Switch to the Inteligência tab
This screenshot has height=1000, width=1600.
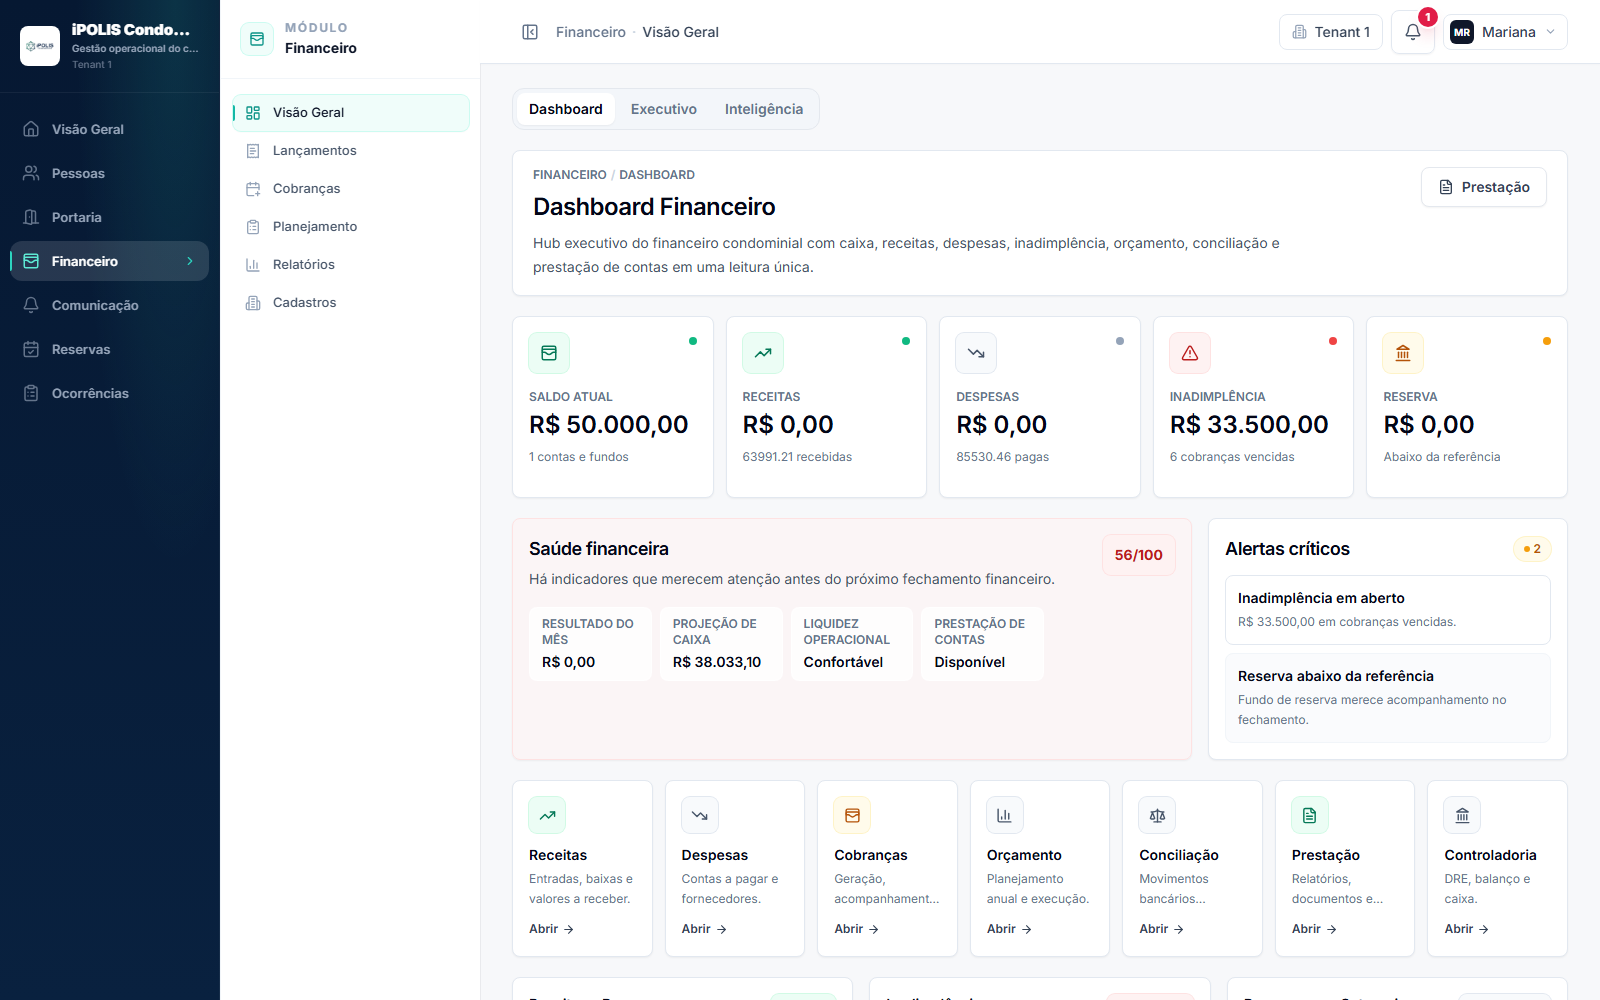(x=764, y=109)
